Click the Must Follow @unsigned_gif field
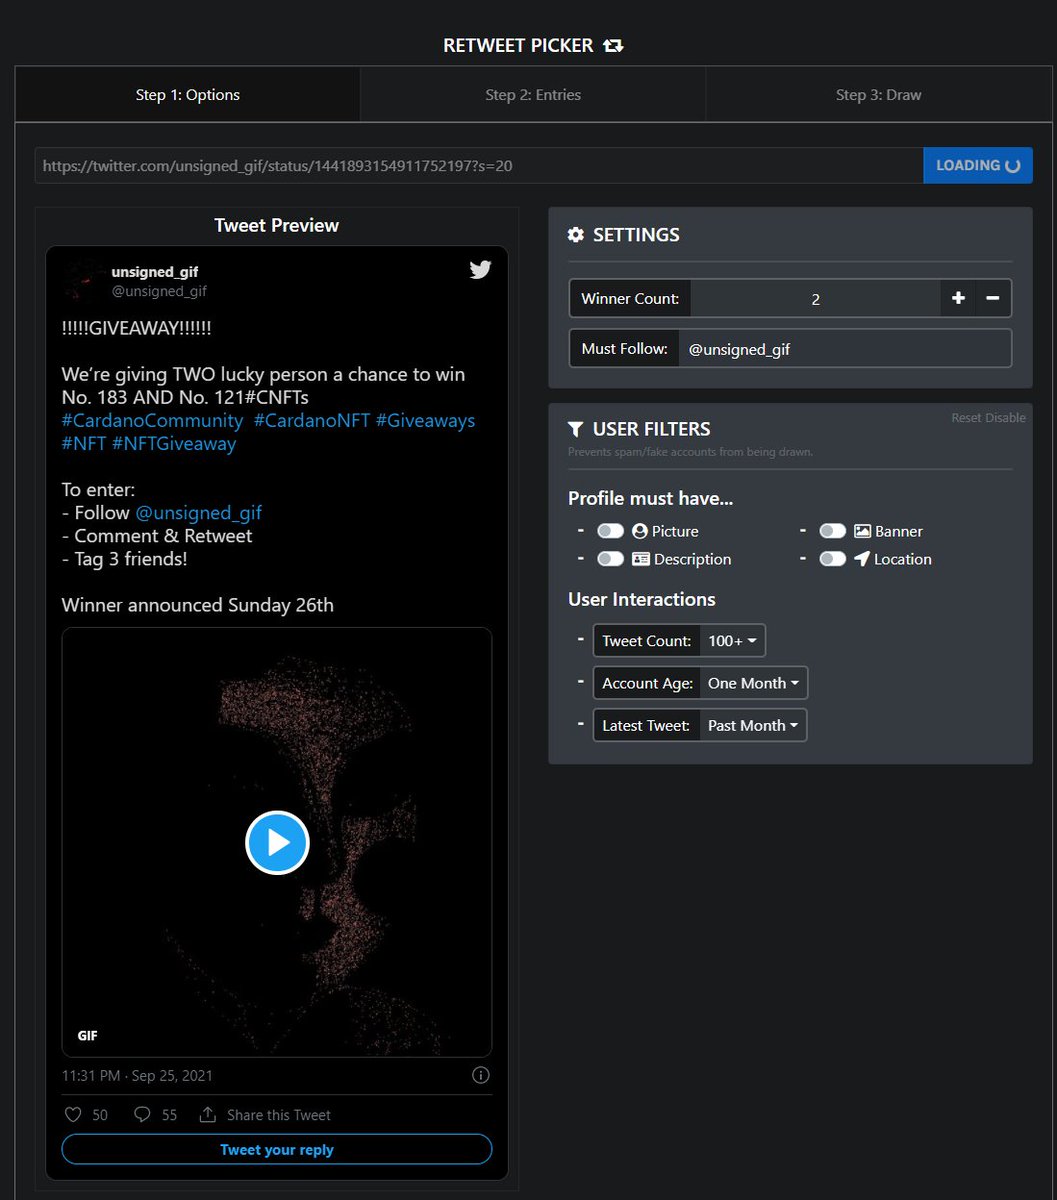Screen dimensions: 1057x1200 (844, 348)
